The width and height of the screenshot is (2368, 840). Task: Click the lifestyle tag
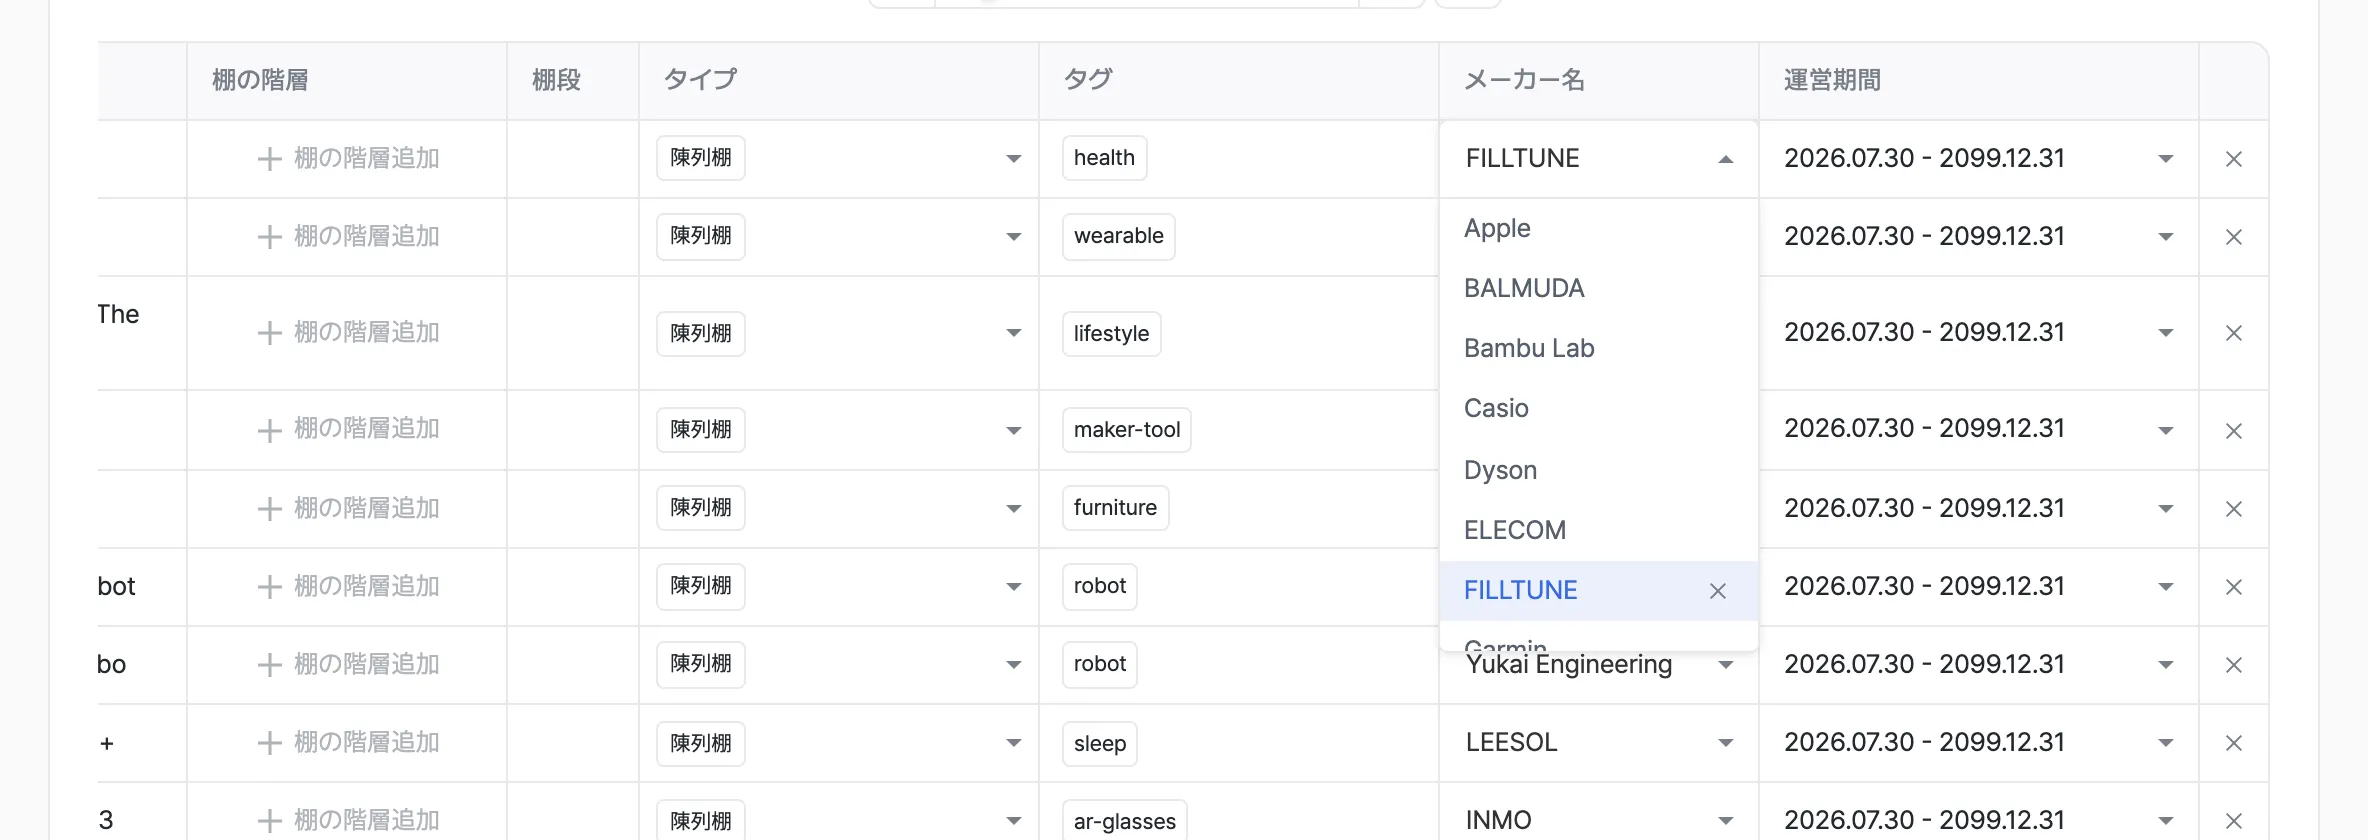[1111, 333]
